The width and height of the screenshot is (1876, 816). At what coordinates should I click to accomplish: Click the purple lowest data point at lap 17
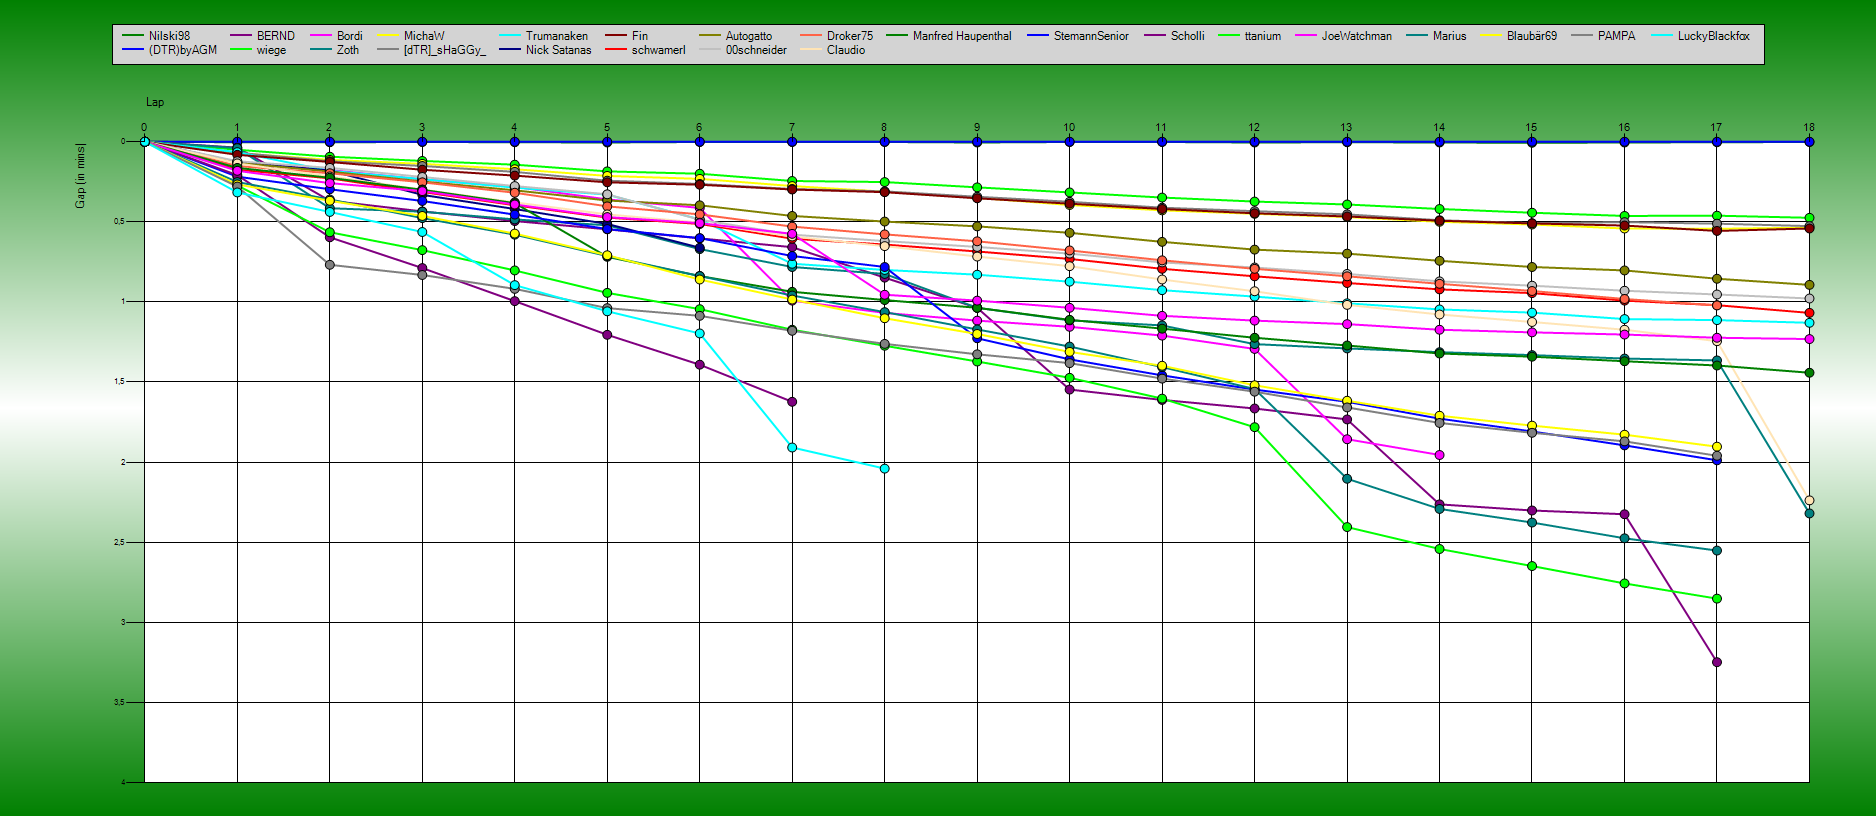point(1717,662)
